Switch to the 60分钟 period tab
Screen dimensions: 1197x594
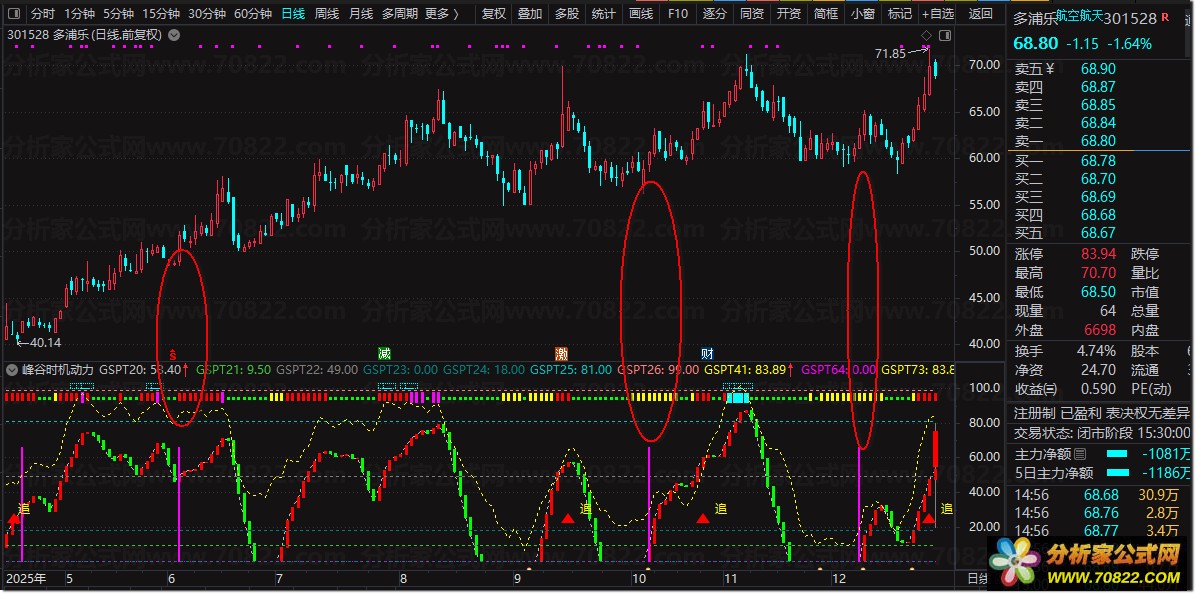tap(252, 14)
